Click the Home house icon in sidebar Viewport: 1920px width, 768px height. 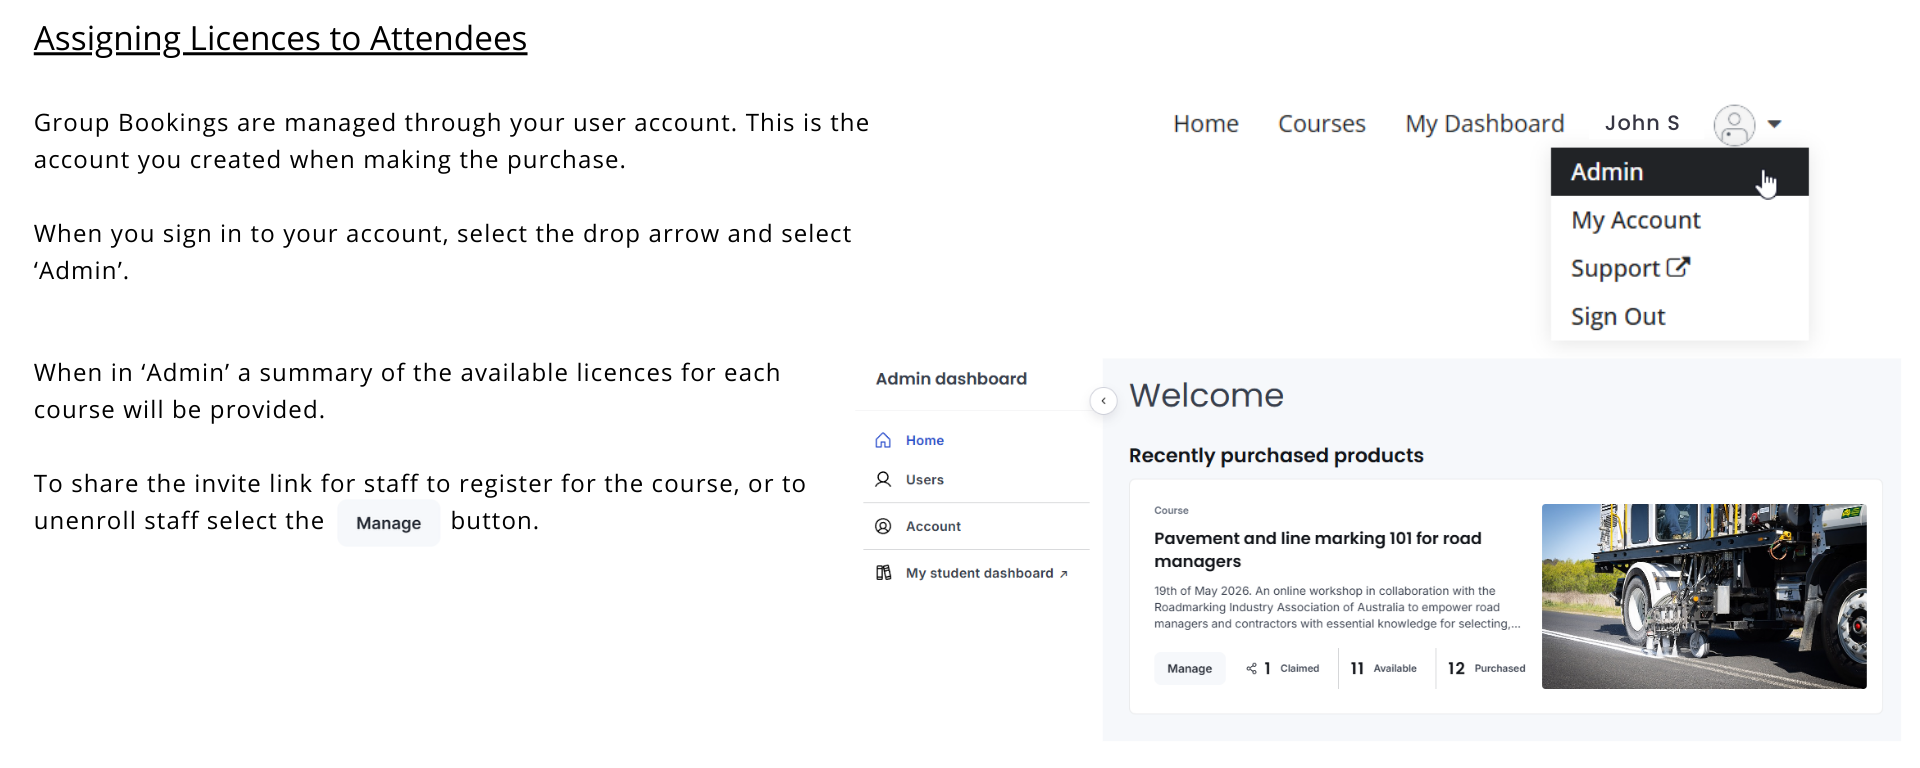[883, 440]
